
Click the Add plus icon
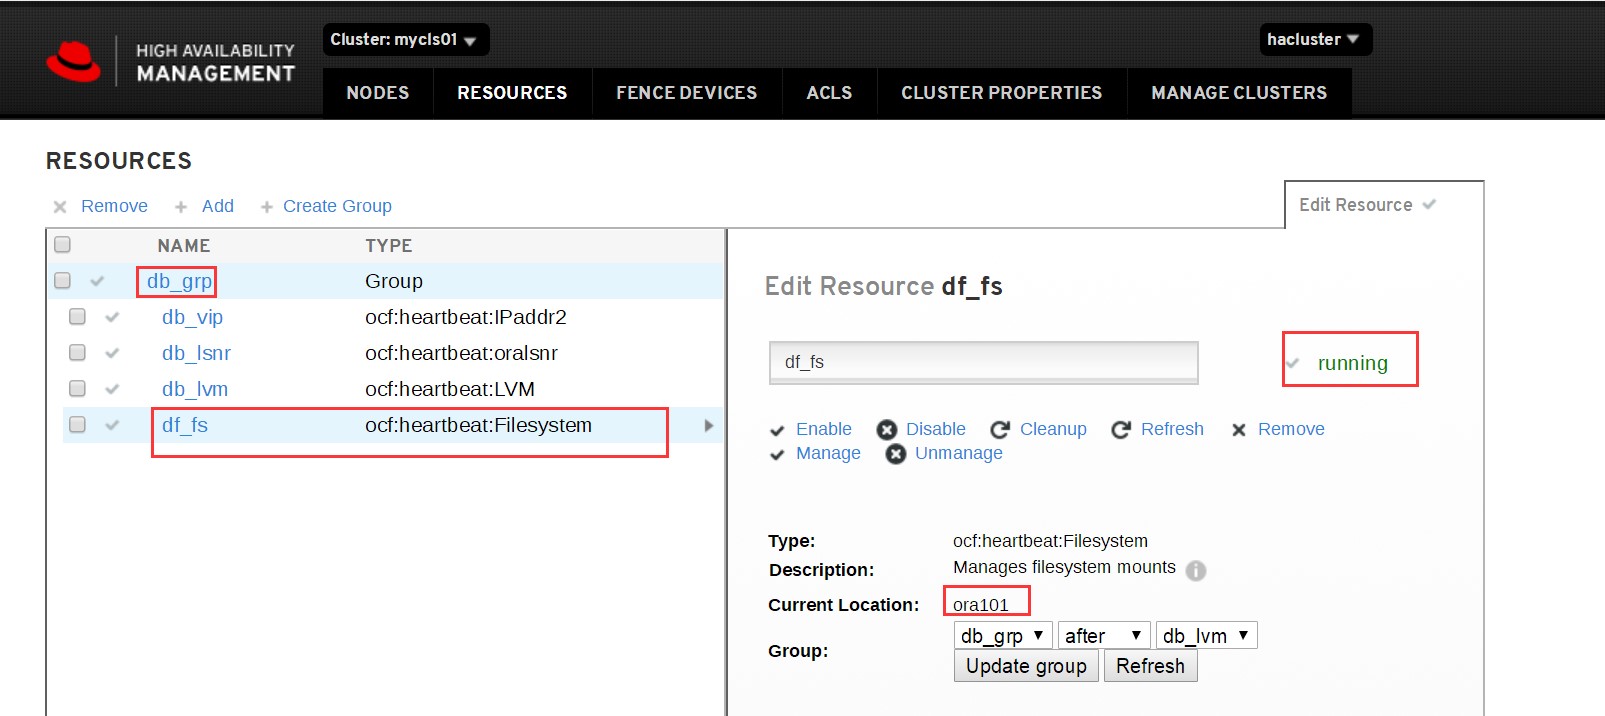tap(181, 207)
